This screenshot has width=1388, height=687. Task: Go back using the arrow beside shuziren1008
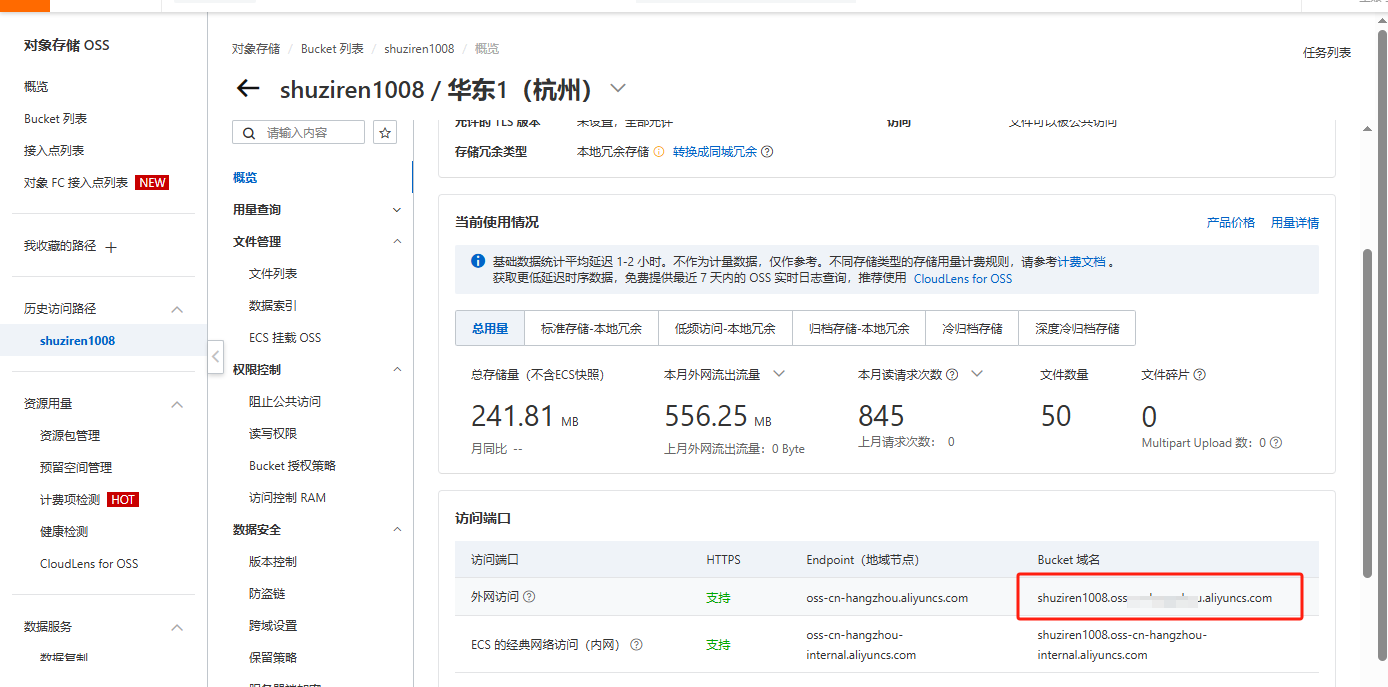click(x=247, y=89)
